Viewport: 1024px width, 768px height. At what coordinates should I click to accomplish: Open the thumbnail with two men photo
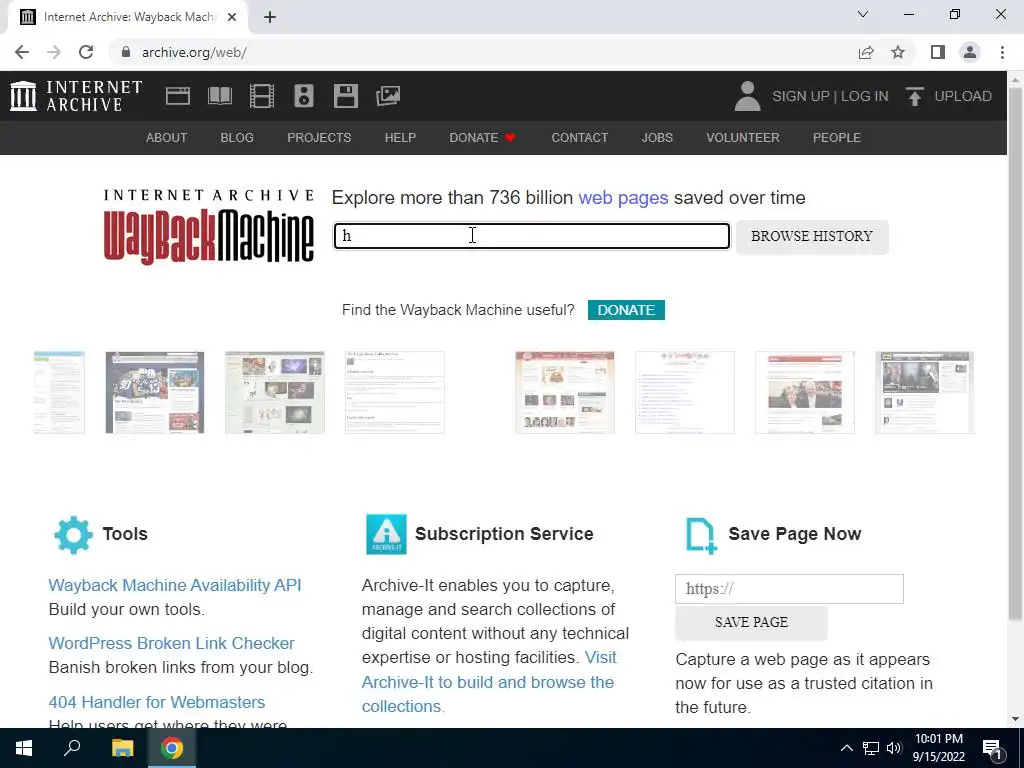[805, 392]
